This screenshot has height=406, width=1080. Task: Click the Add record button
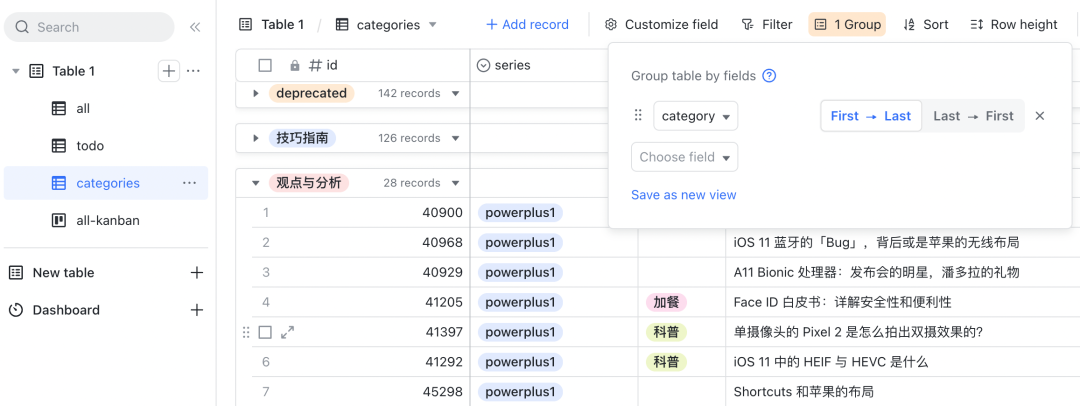pyautogui.click(x=527, y=24)
